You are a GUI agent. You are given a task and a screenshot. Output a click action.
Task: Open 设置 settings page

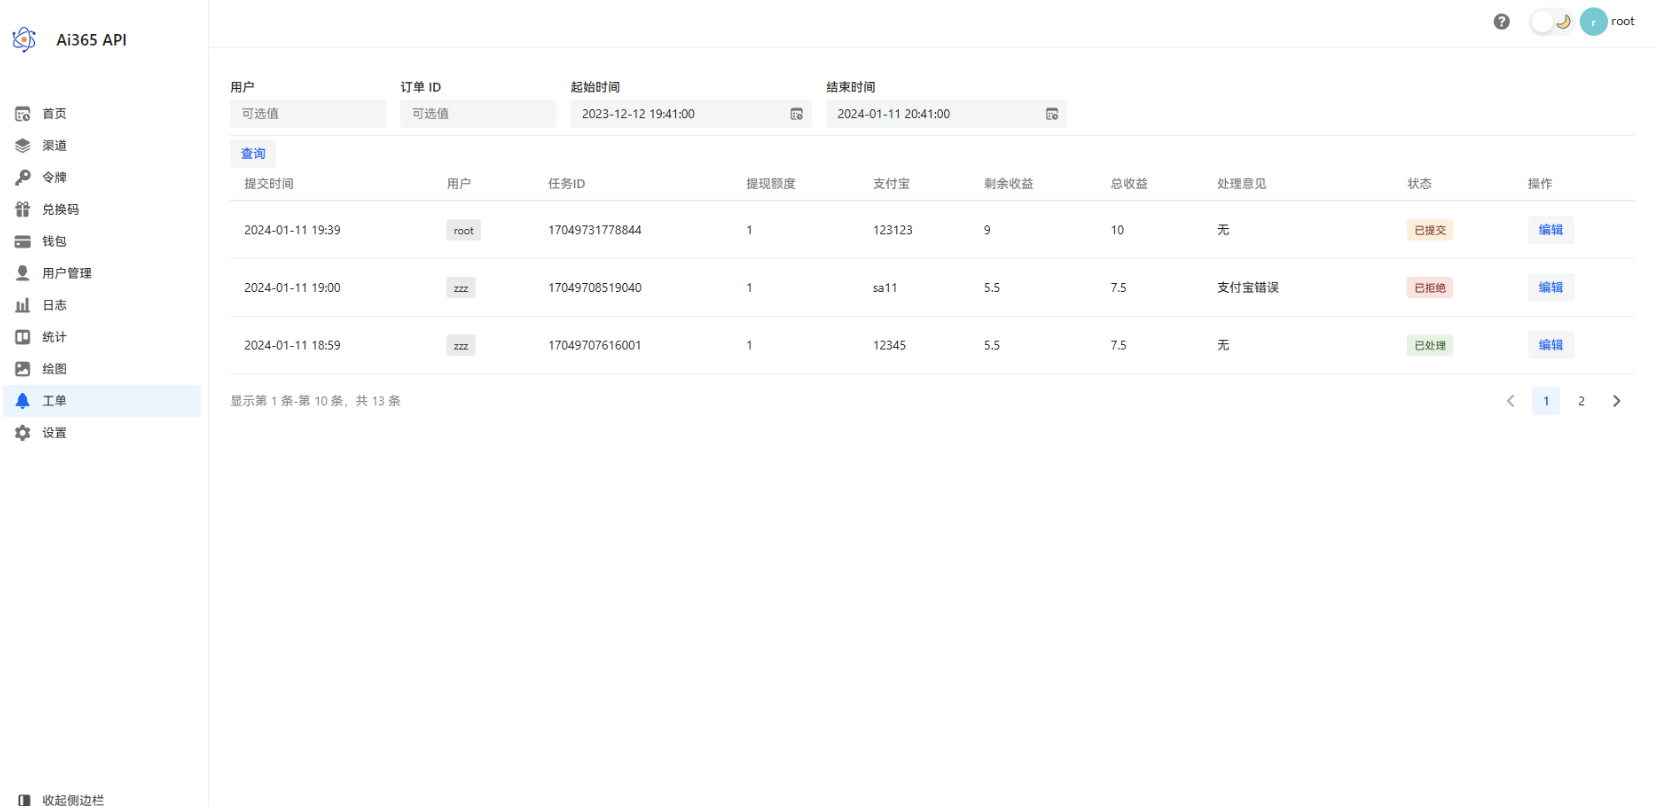pos(54,433)
